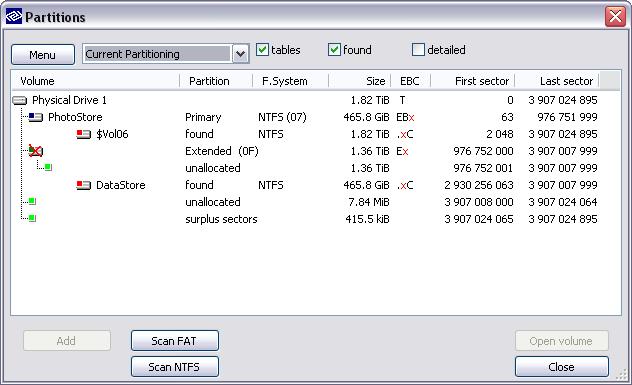
Task: Click green icon of 7.84 MiB unallocated row
Action: (32, 201)
